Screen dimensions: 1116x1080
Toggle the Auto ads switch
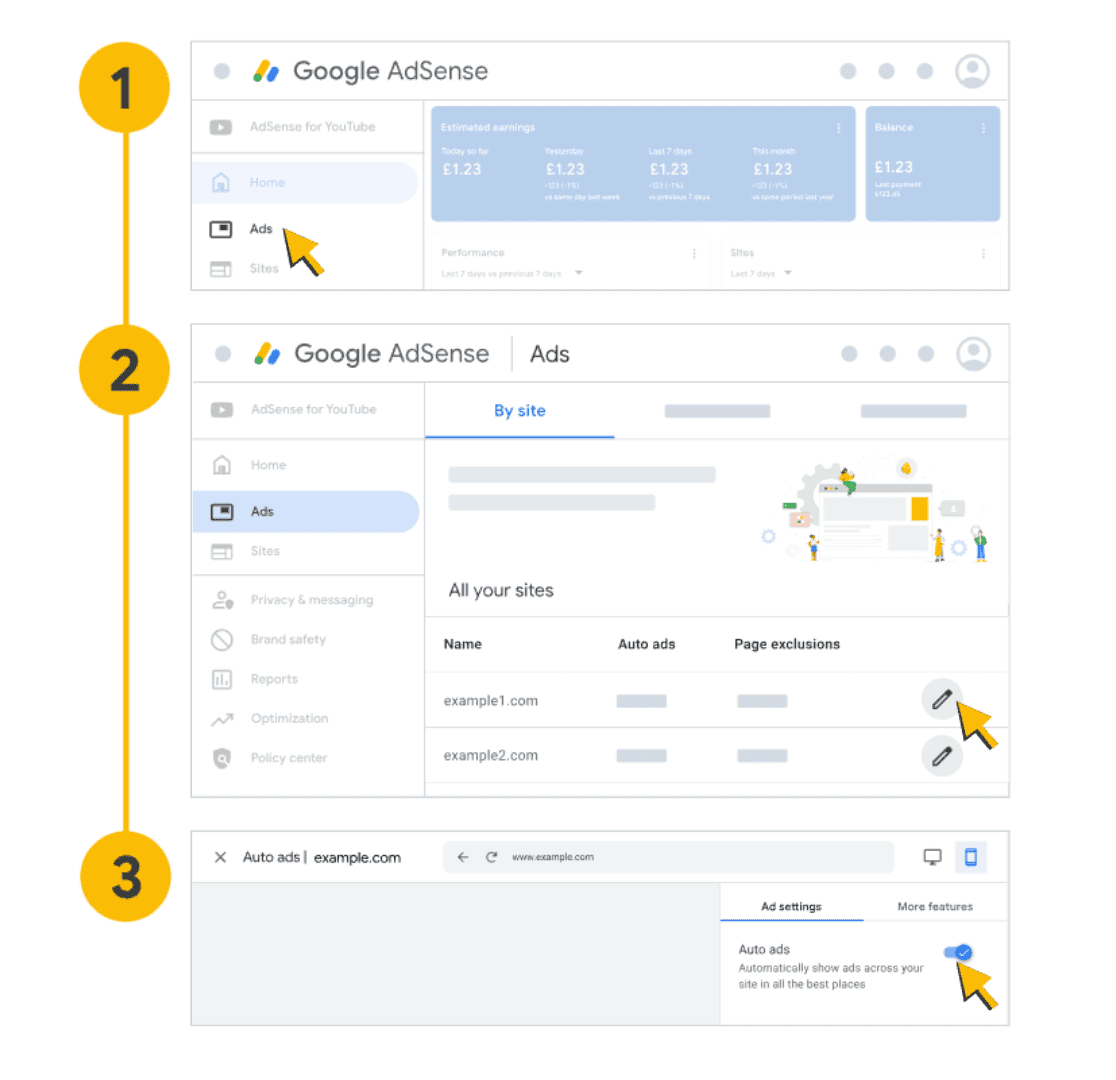[x=958, y=953]
